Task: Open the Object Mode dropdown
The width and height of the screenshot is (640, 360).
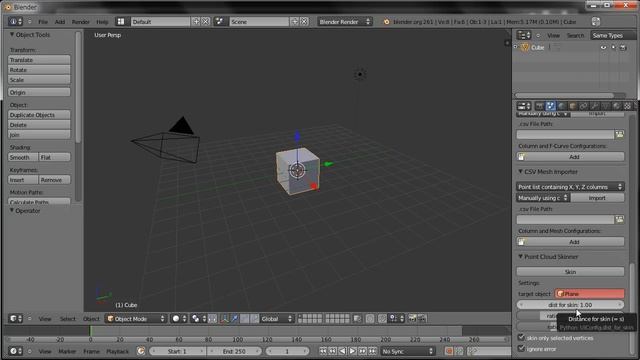Action: 136,319
